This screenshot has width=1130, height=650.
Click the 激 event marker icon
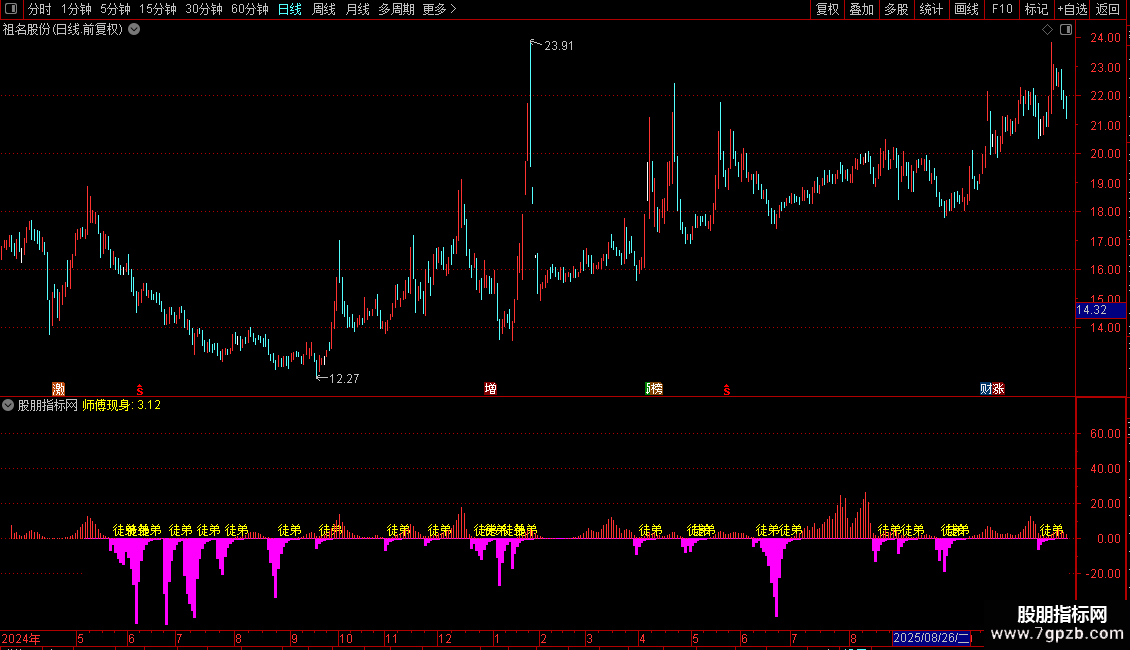coord(58,388)
